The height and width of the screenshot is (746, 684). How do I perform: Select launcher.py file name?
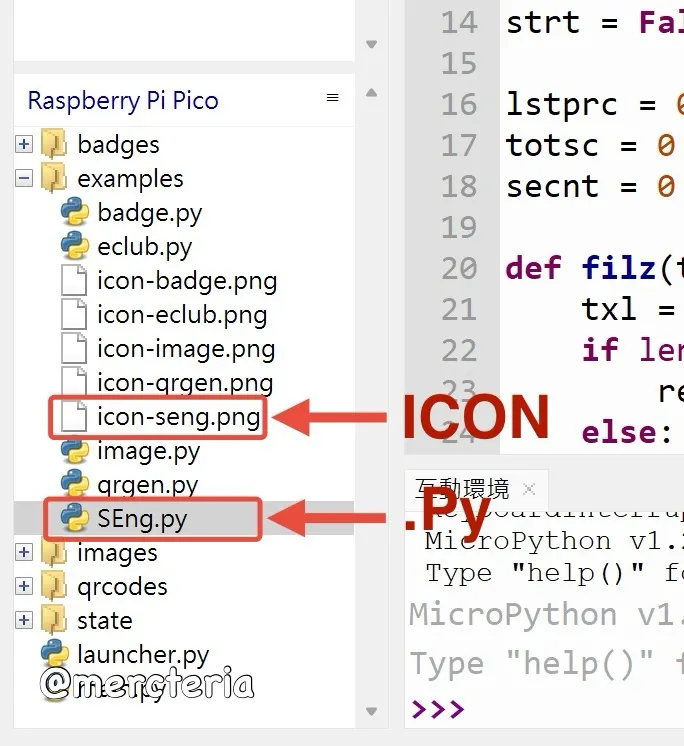143,655
